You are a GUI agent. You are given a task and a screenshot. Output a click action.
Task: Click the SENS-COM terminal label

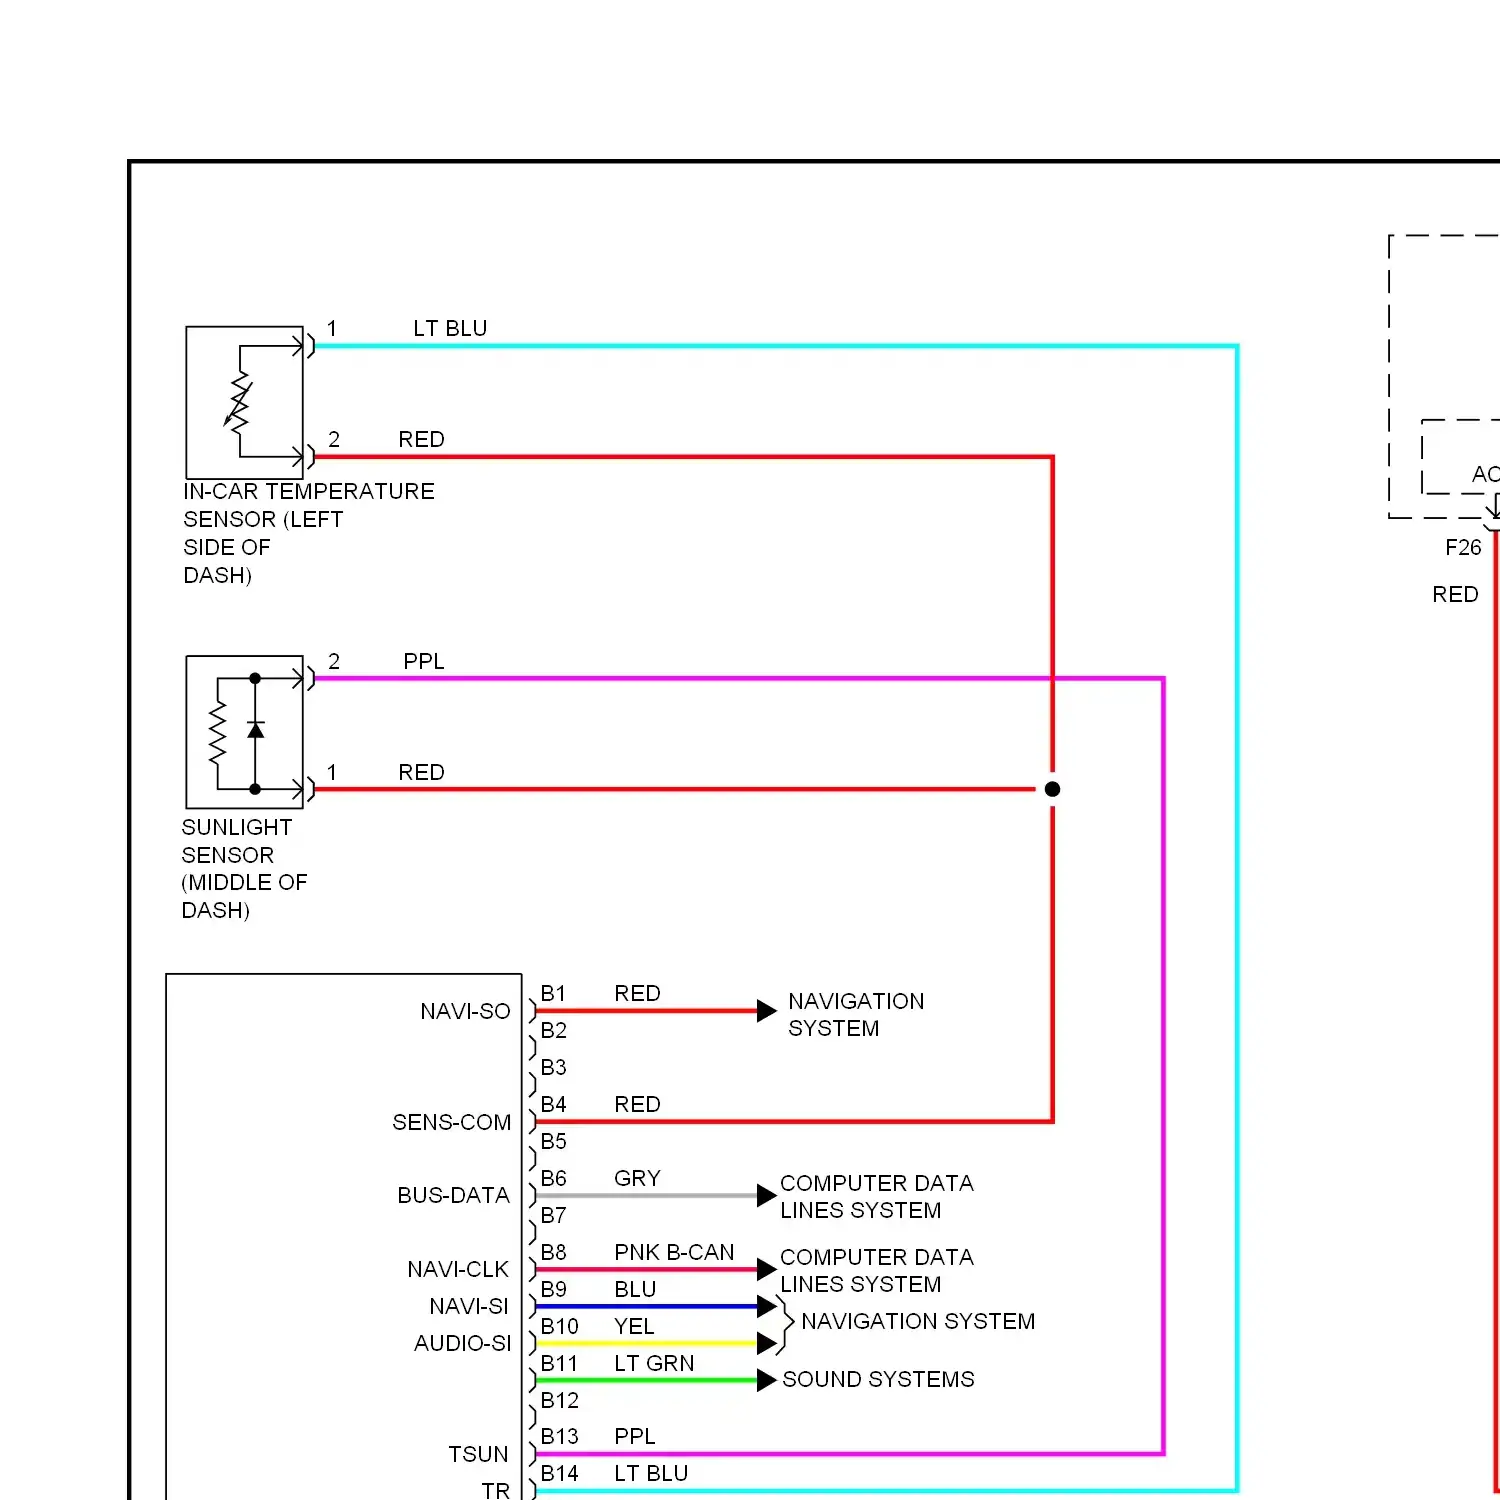[x=451, y=1122]
